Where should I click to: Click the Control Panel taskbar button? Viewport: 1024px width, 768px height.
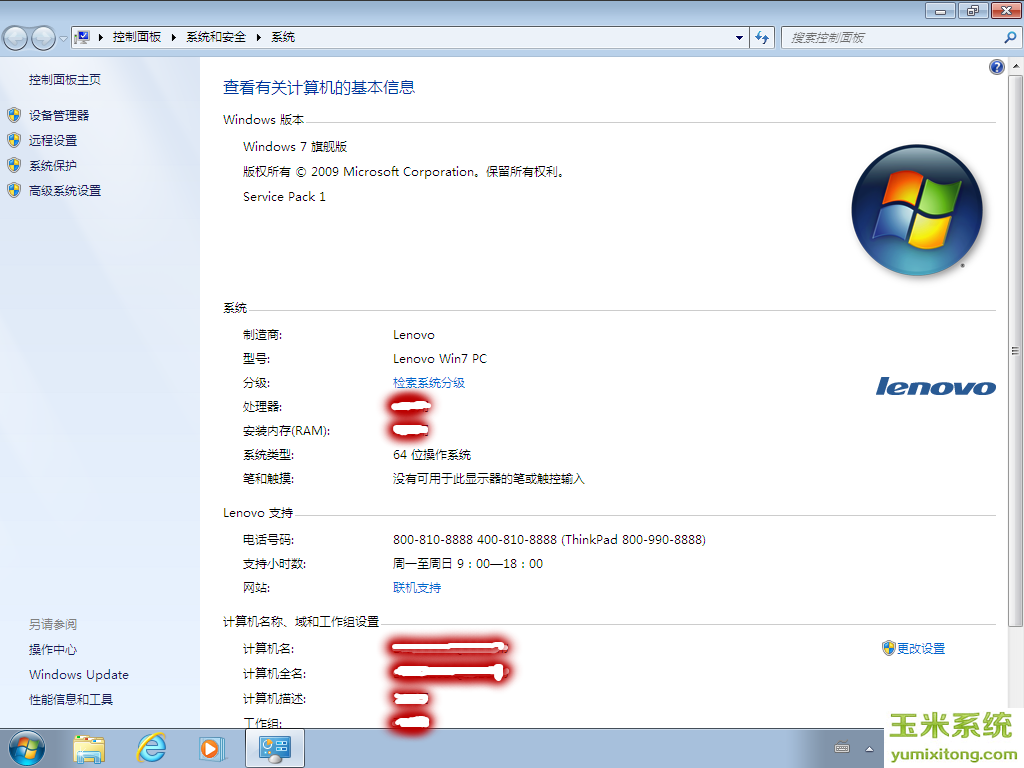click(275, 748)
